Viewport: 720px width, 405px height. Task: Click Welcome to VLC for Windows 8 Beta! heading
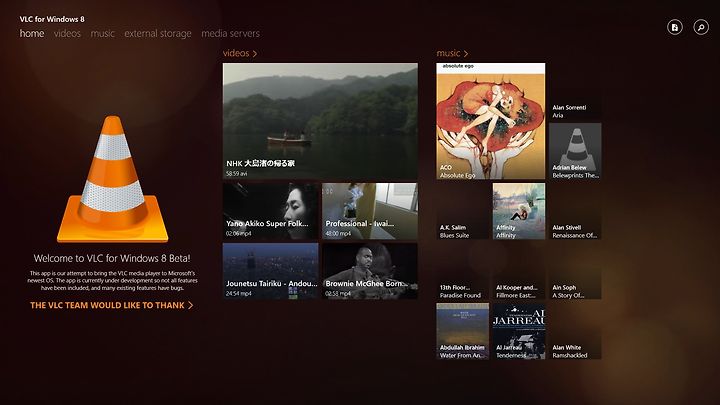[112, 259]
